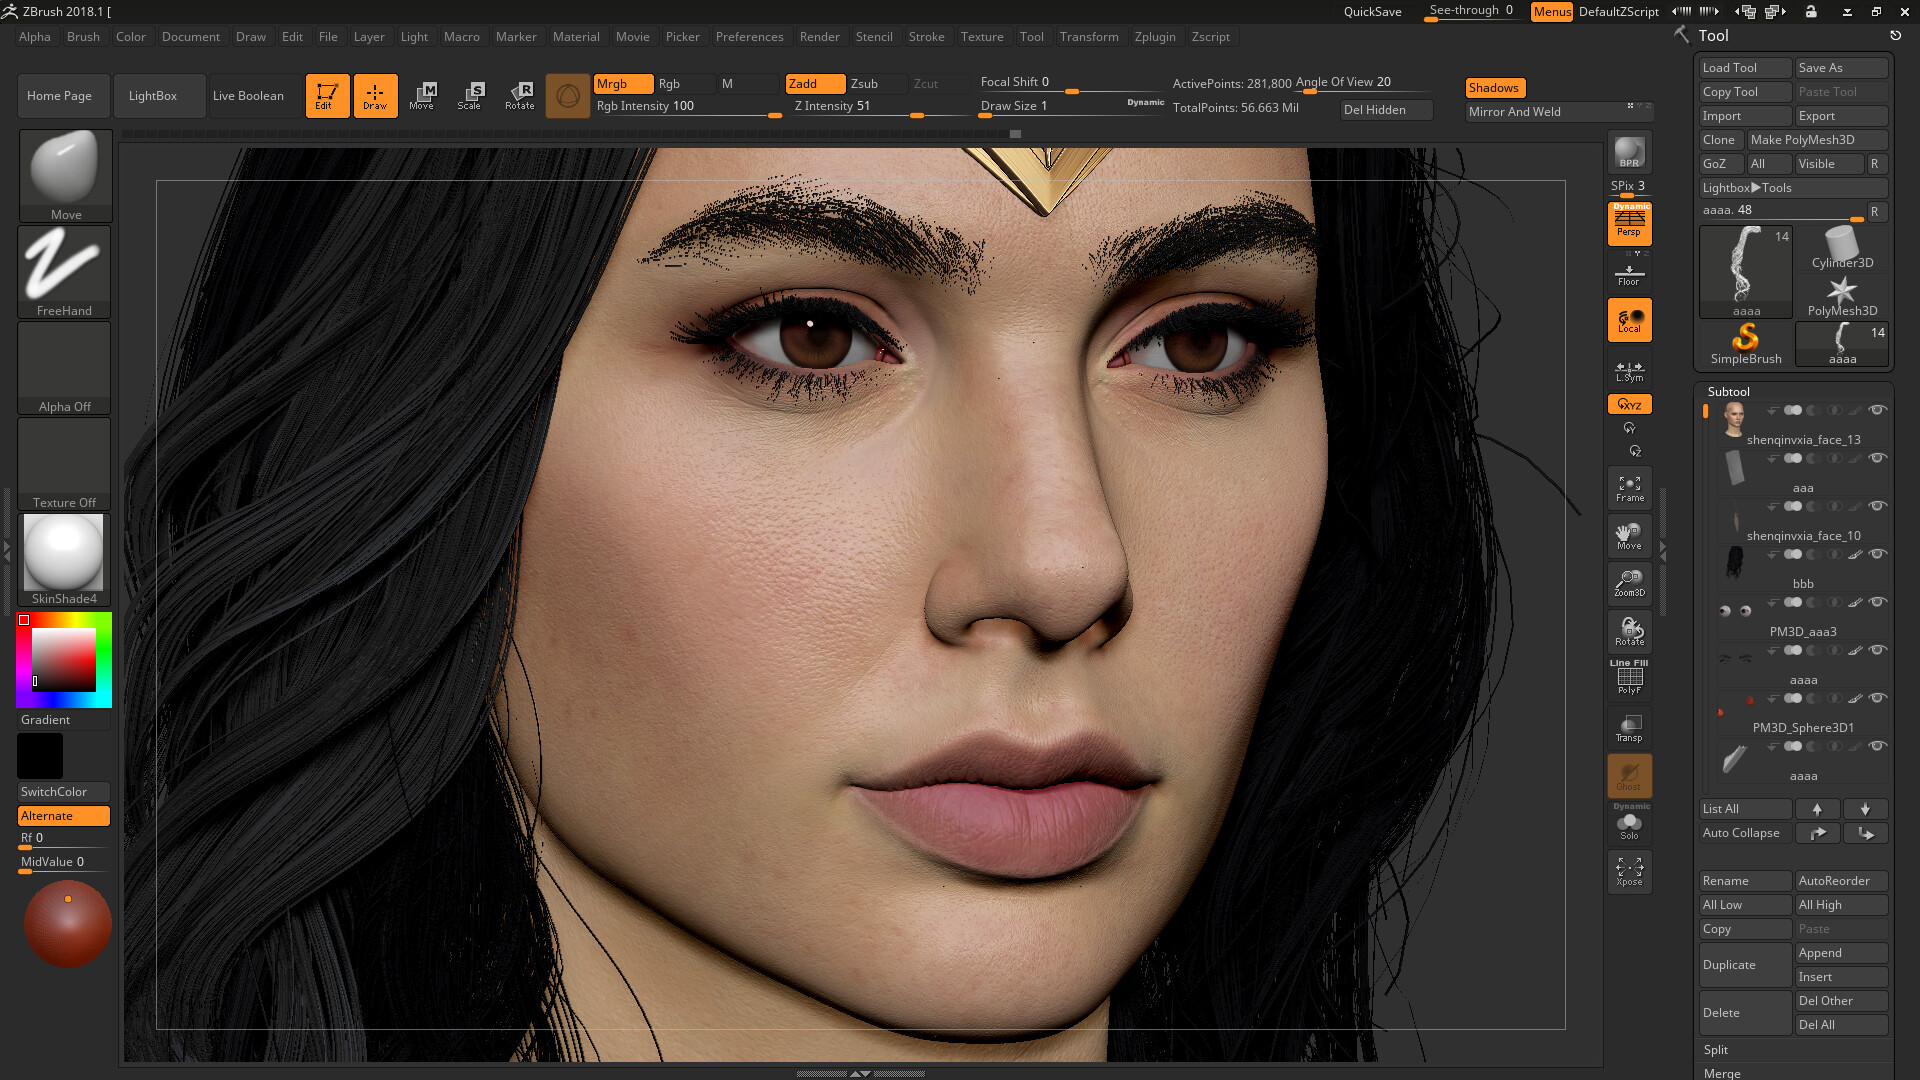Click the QuickSave button
This screenshot has height=1080, width=1920.
tap(1372, 12)
